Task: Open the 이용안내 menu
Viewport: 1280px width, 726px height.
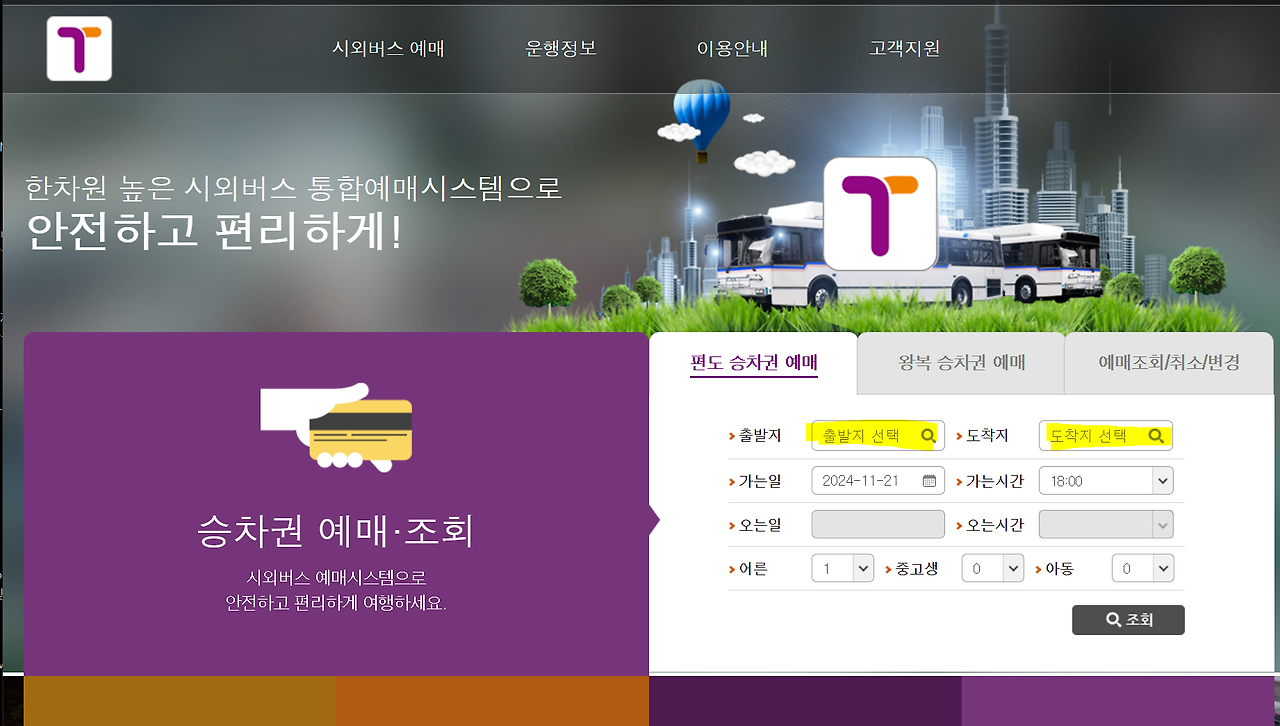Action: coord(733,47)
